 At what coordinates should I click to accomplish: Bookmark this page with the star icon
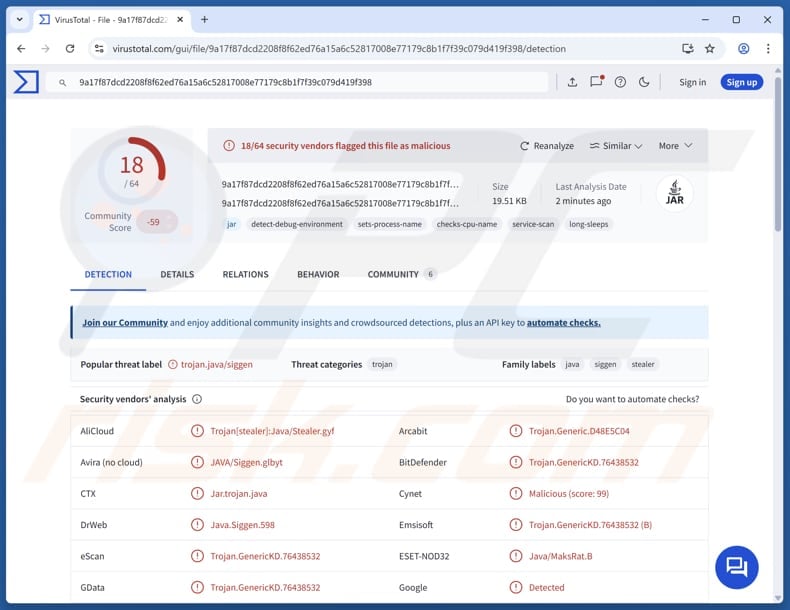tap(710, 48)
